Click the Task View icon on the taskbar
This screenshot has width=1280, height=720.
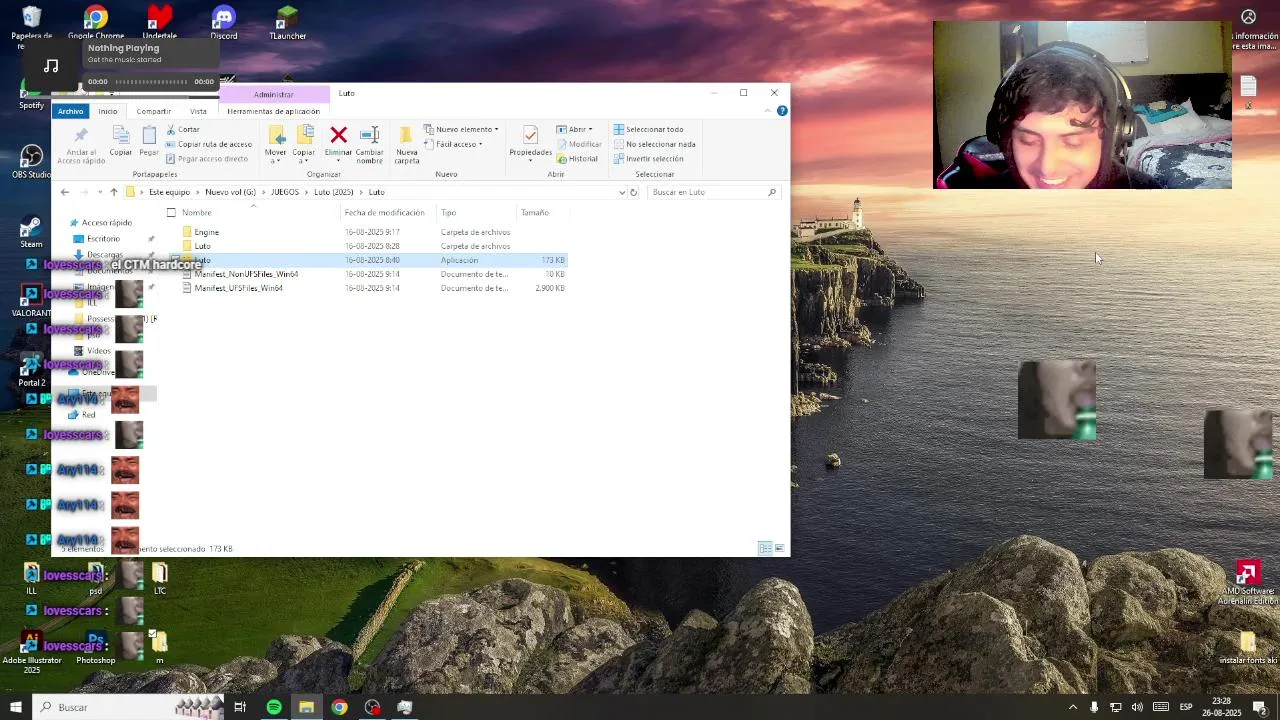coord(240,707)
